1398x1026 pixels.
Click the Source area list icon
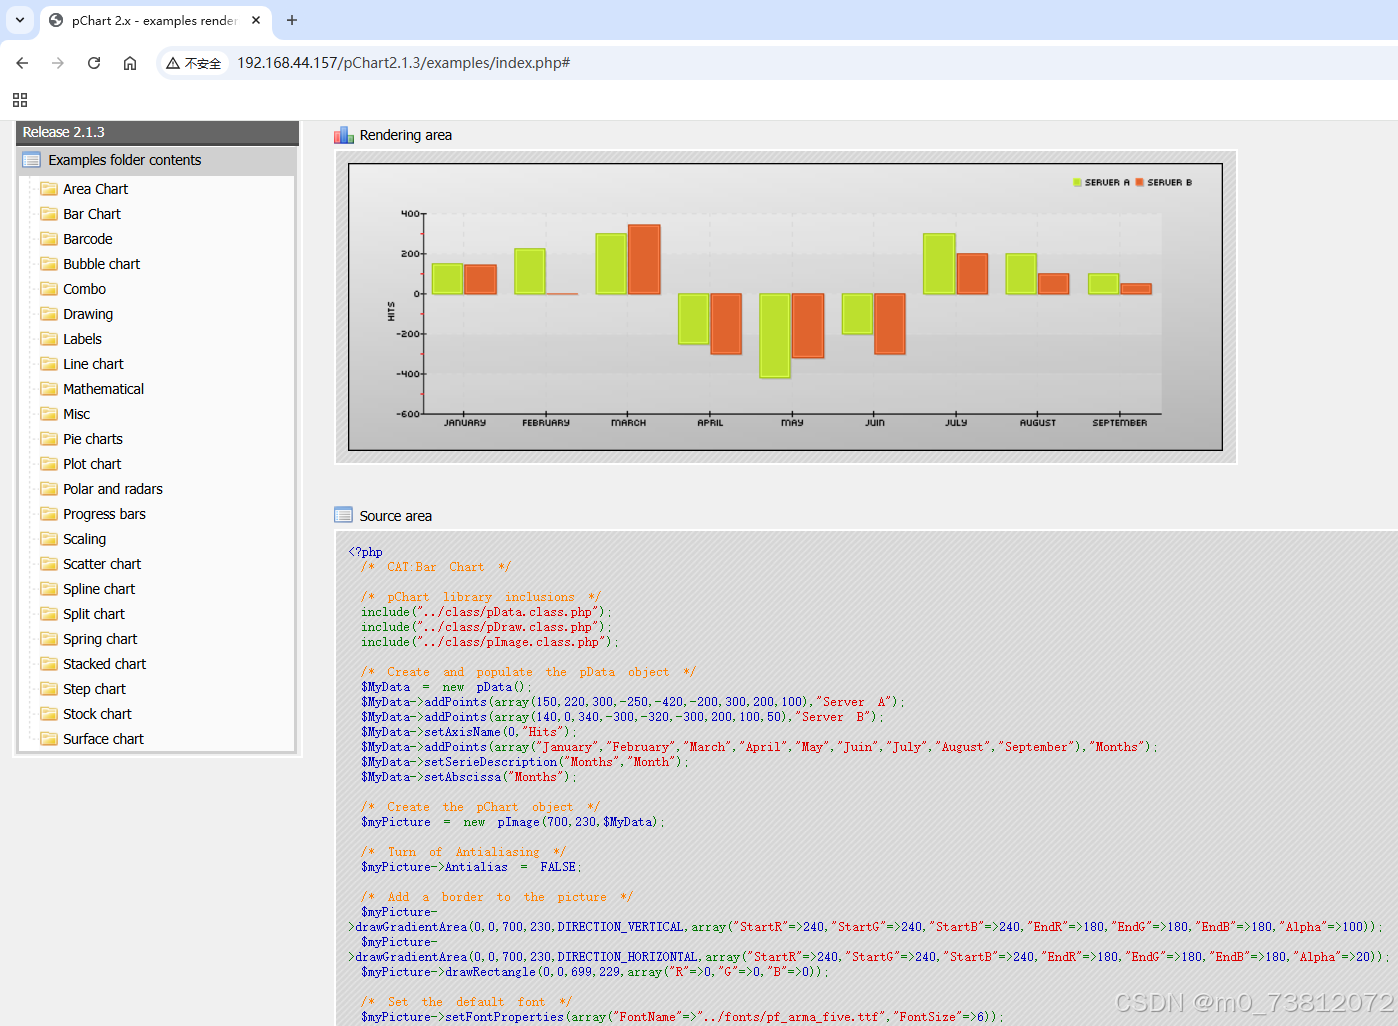point(344,515)
